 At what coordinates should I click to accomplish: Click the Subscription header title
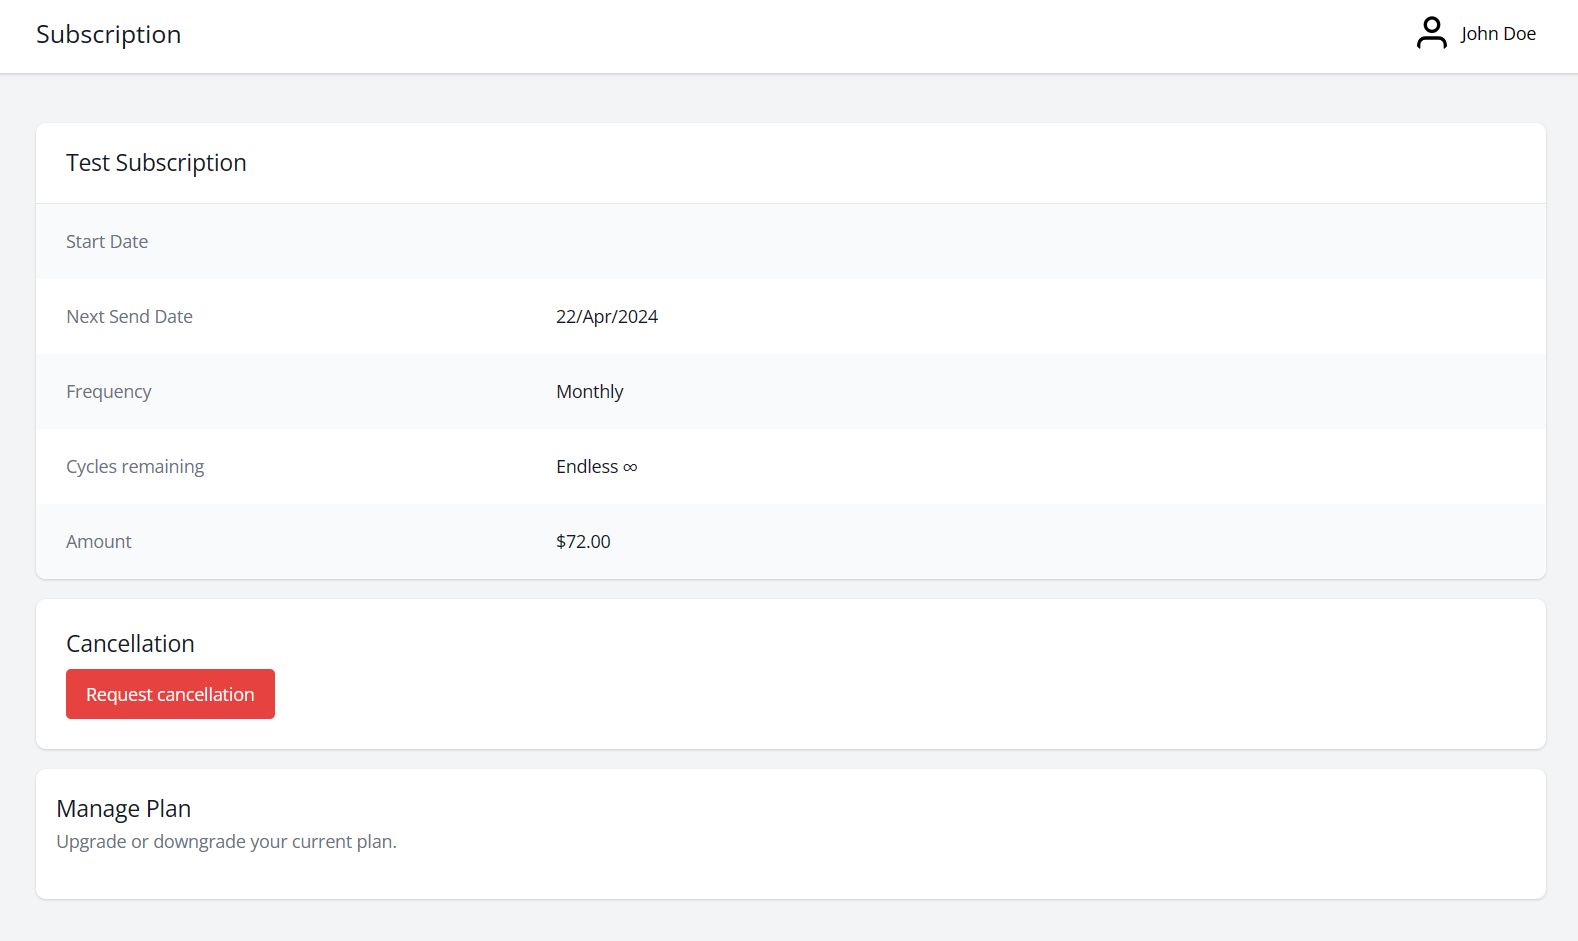(x=108, y=34)
